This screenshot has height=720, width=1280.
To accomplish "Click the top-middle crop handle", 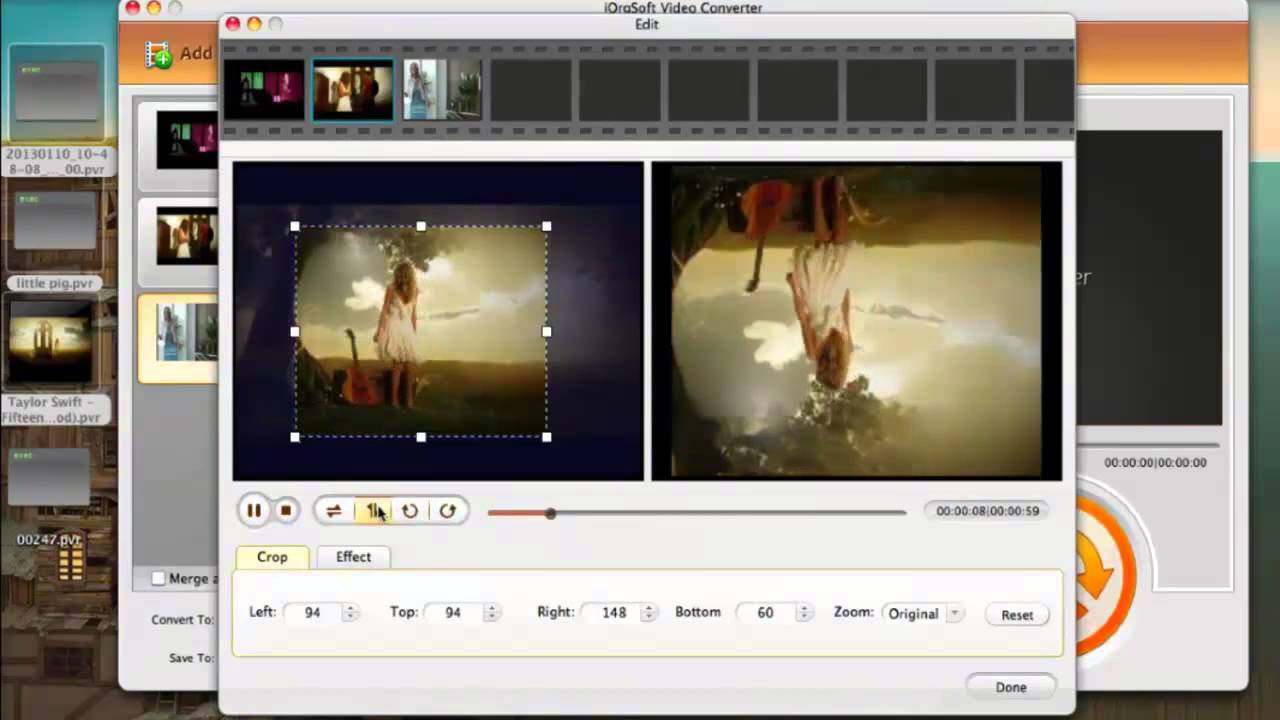I will [x=421, y=227].
